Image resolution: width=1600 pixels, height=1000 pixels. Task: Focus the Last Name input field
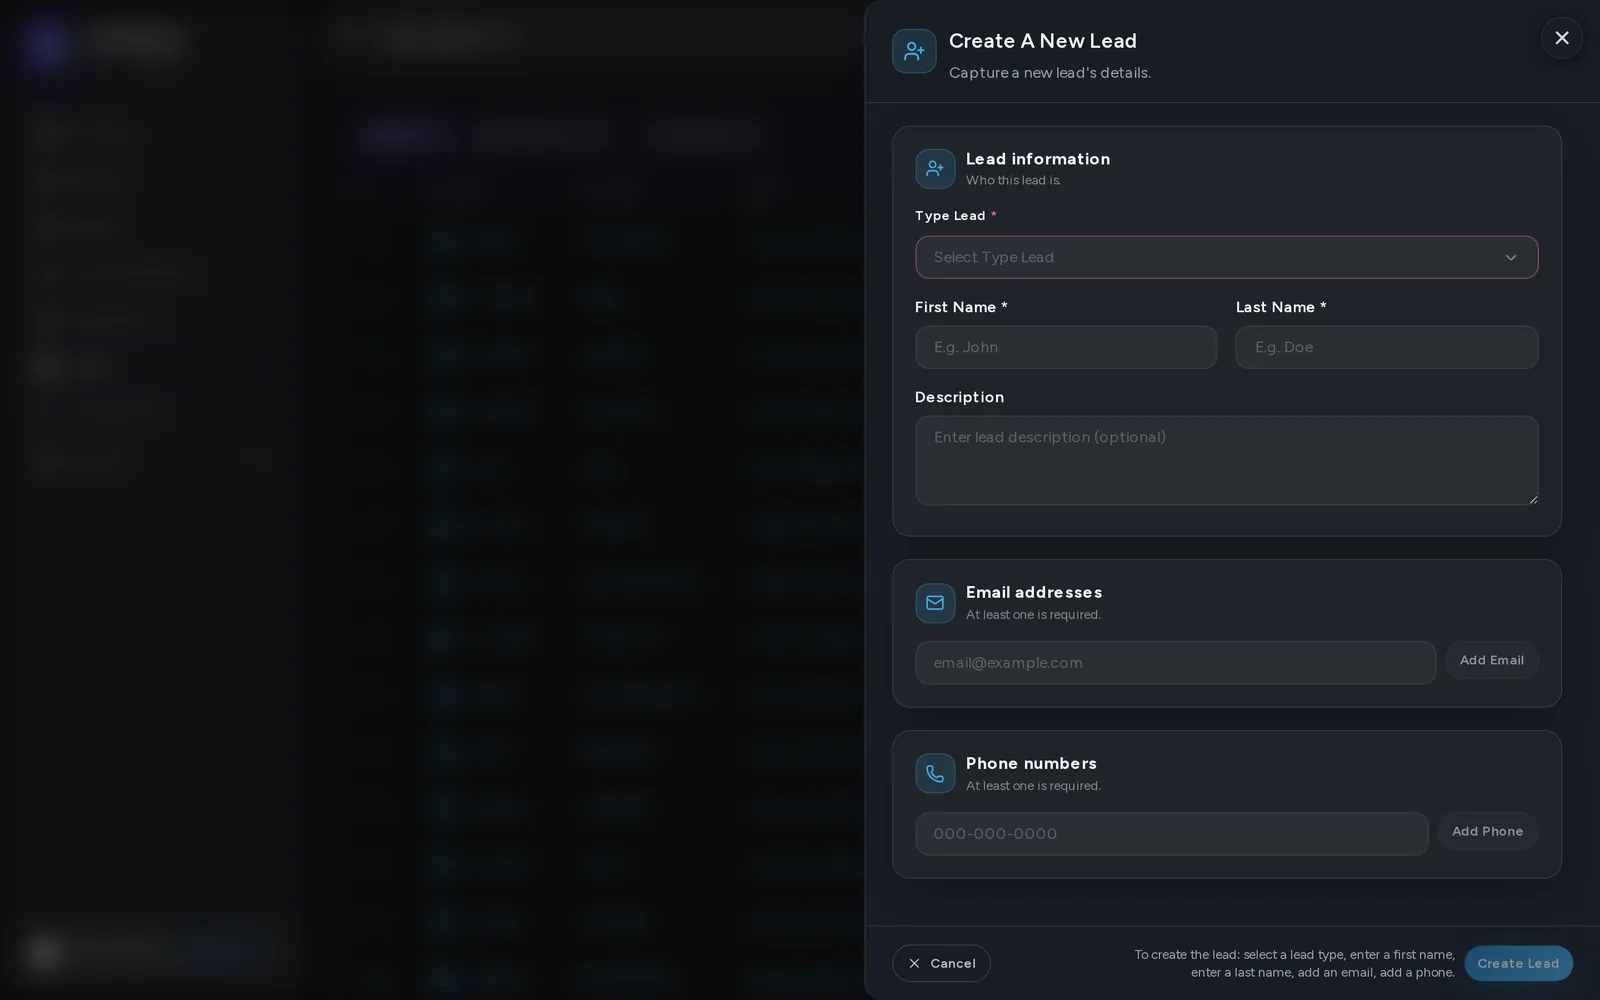[1387, 347]
